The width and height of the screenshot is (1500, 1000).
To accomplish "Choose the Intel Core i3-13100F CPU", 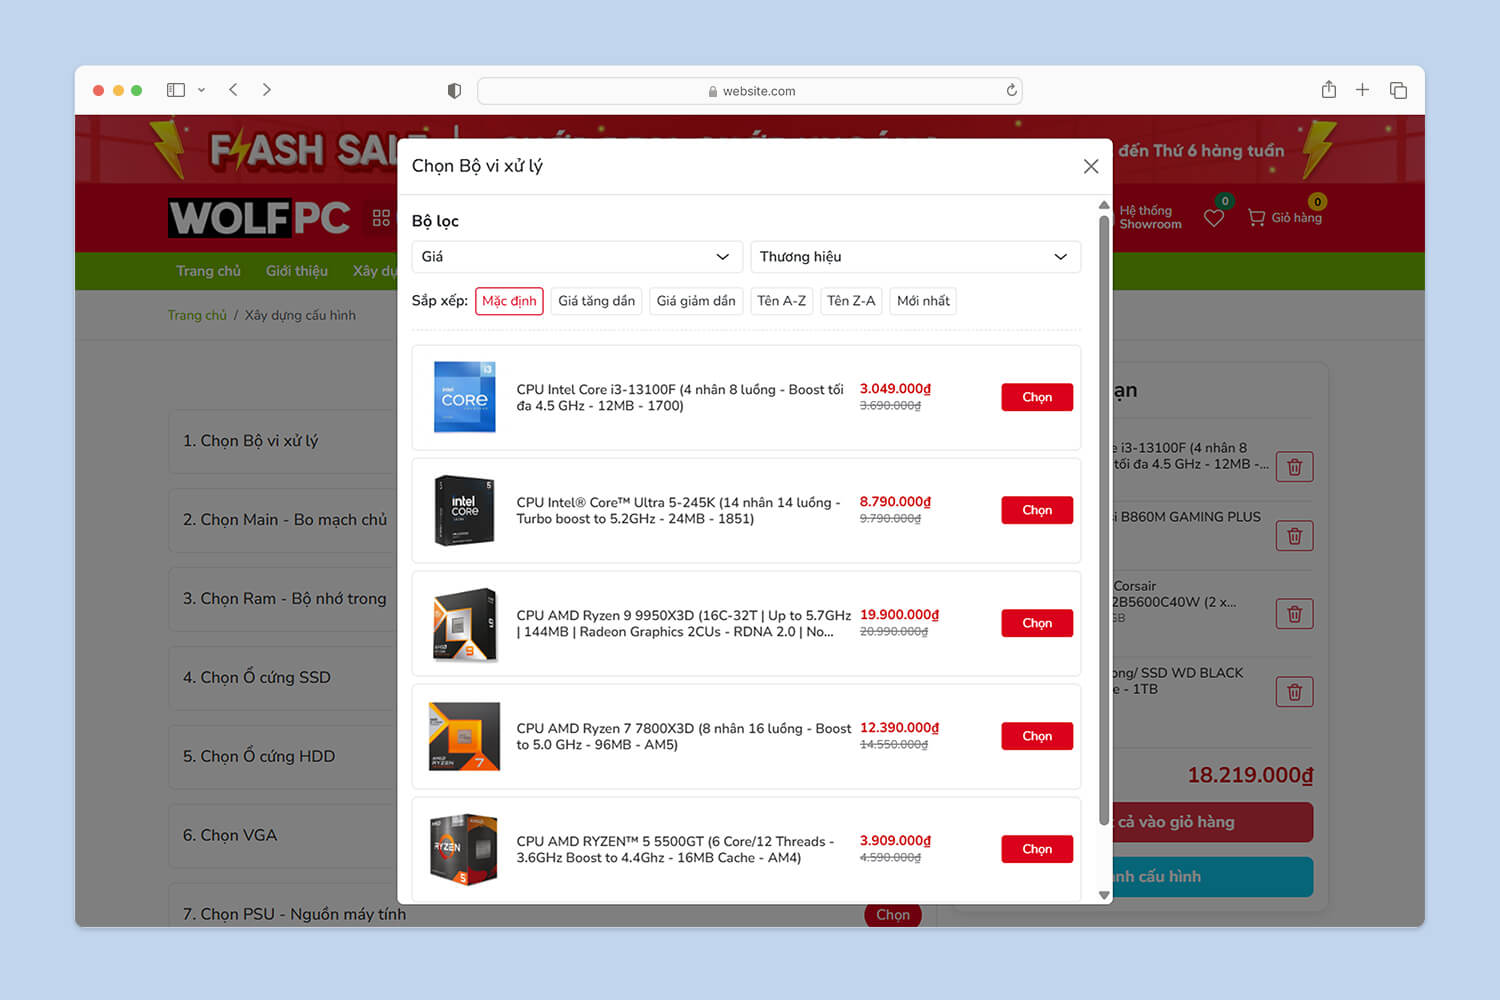I will click(x=1037, y=397).
